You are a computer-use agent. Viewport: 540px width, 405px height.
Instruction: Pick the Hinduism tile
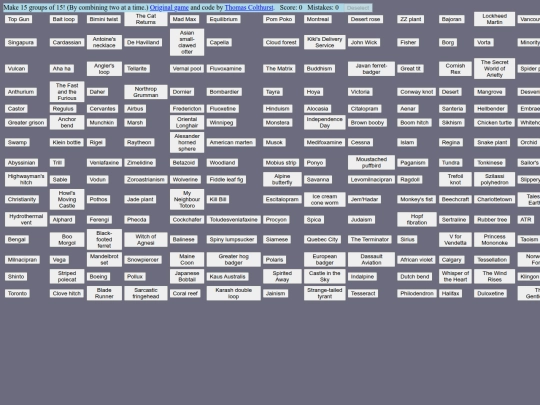click(x=278, y=109)
